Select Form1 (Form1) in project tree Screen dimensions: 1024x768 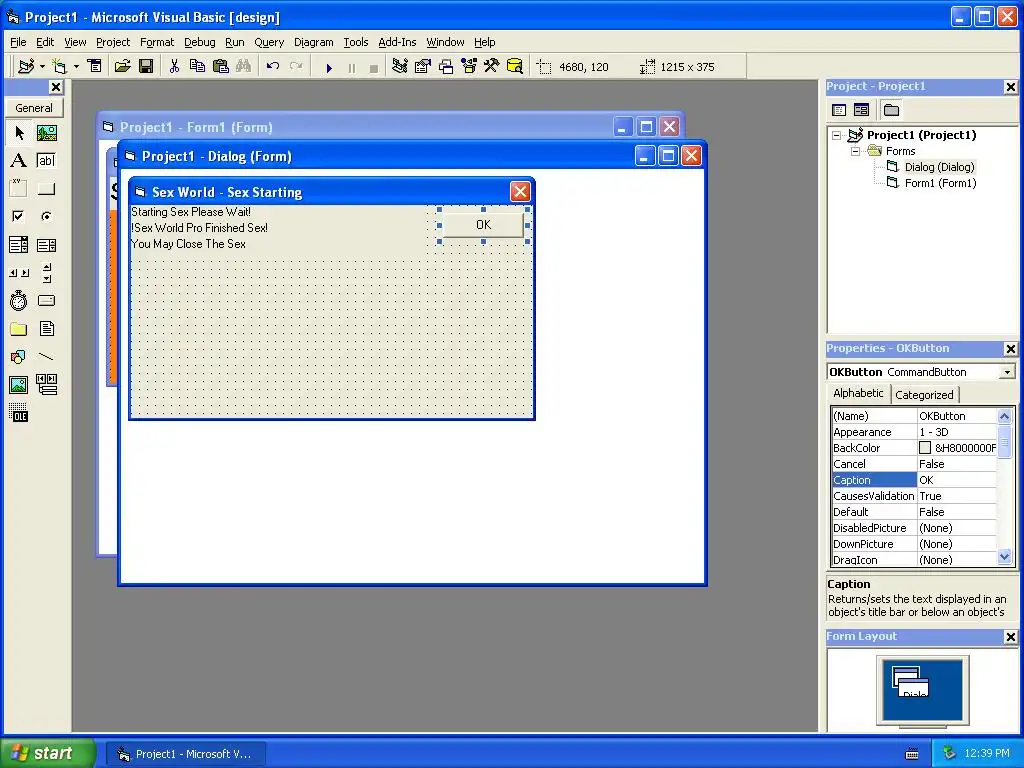pos(940,184)
